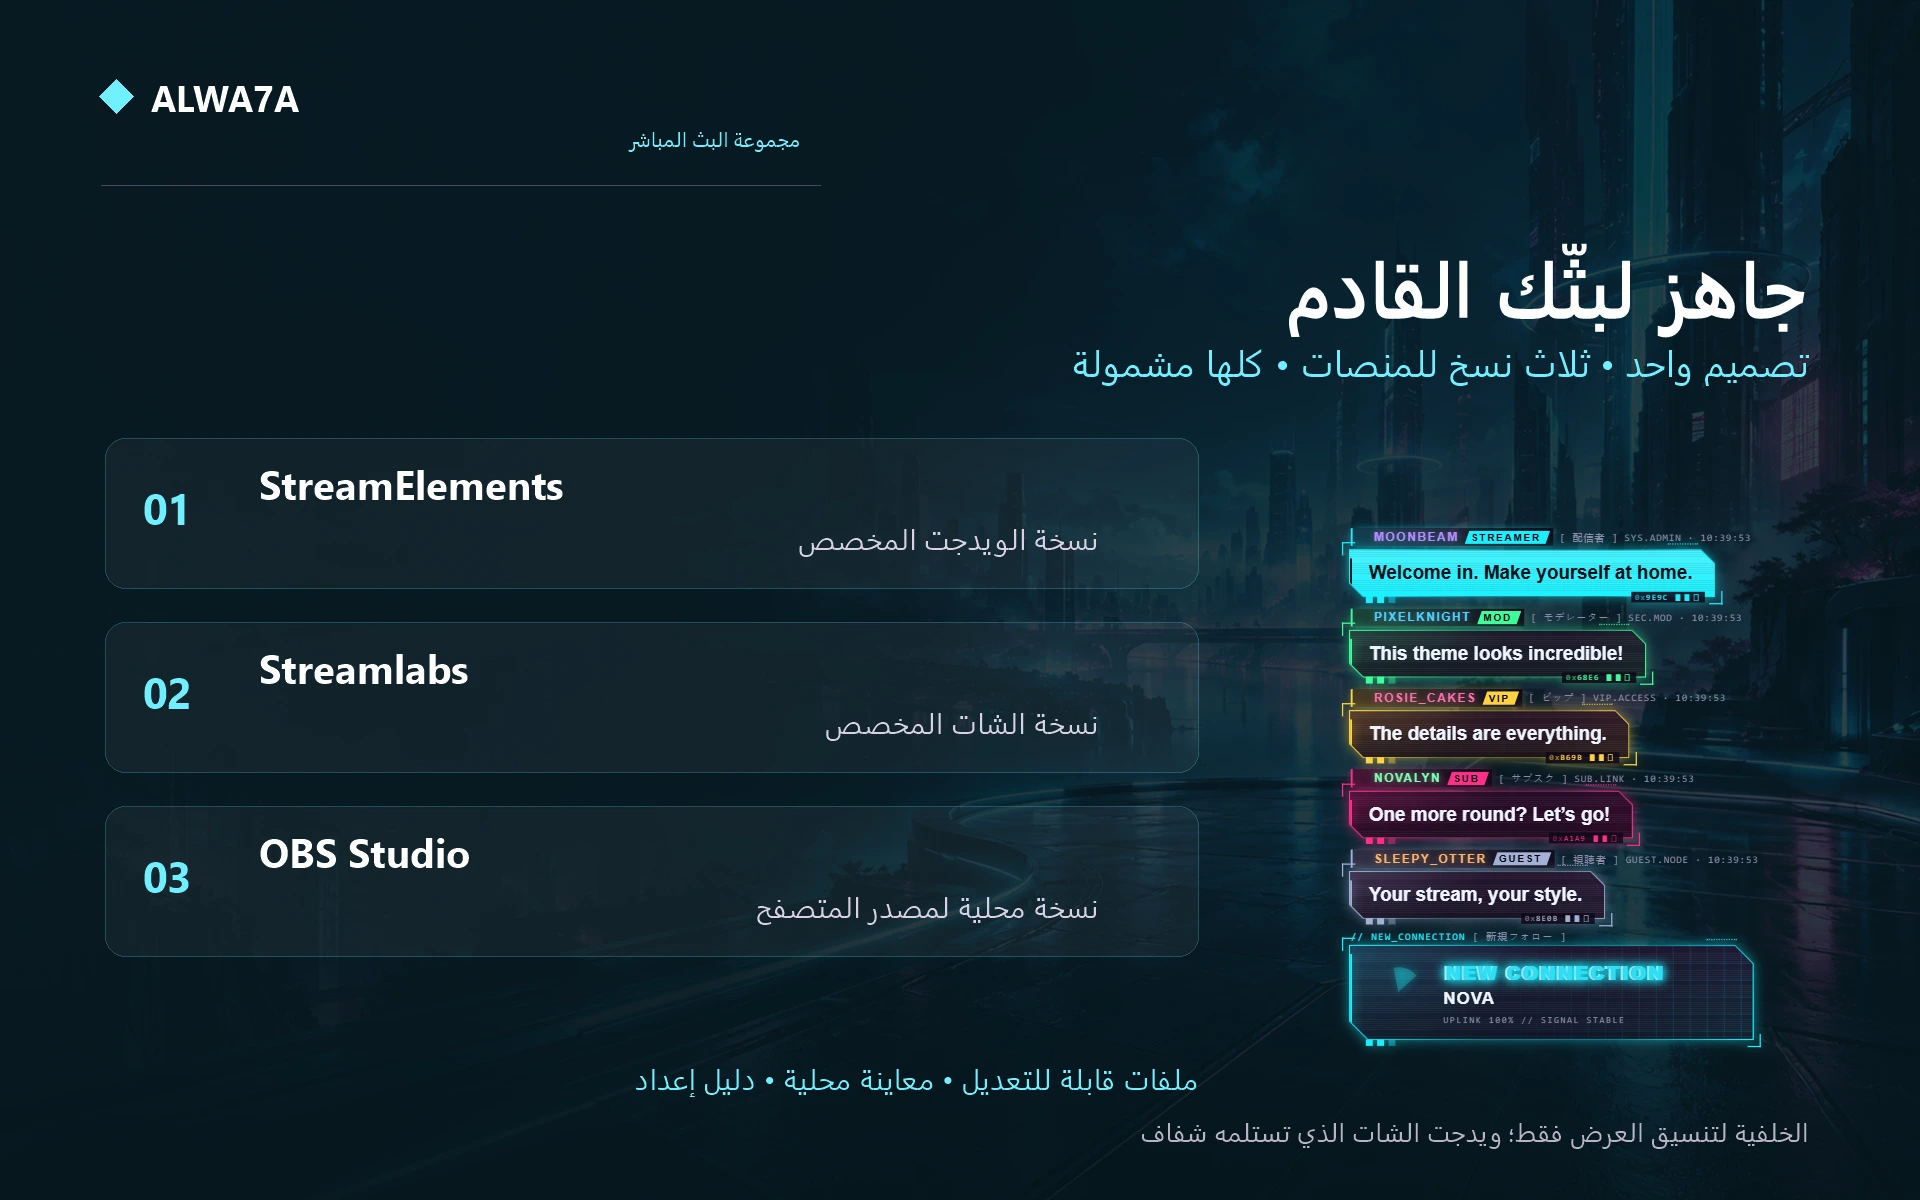Click the footer note starting with الخلفية لتنسيق
The width and height of the screenshot is (1920, 1200).
tap(1474, 1134)
